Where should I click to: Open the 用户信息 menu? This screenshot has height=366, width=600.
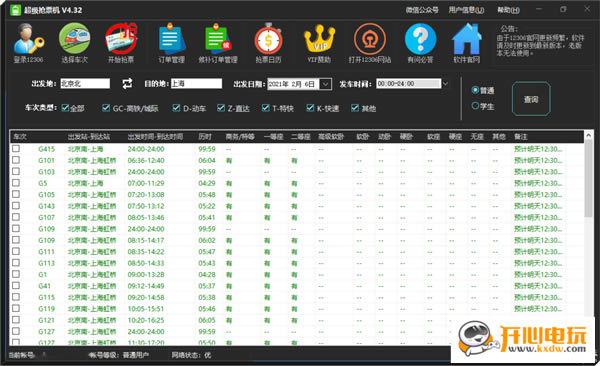[x=466, y=10]
